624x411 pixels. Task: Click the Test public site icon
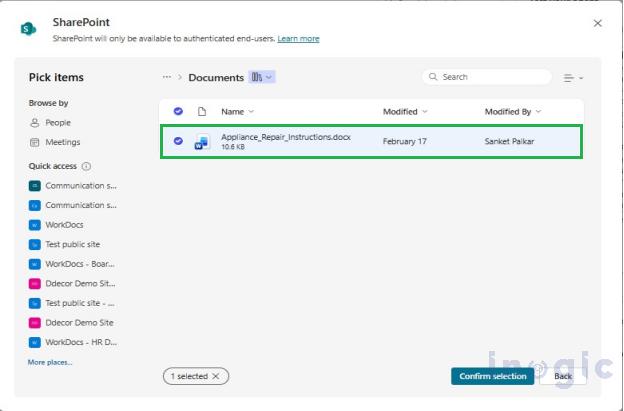tap(35, 244)
